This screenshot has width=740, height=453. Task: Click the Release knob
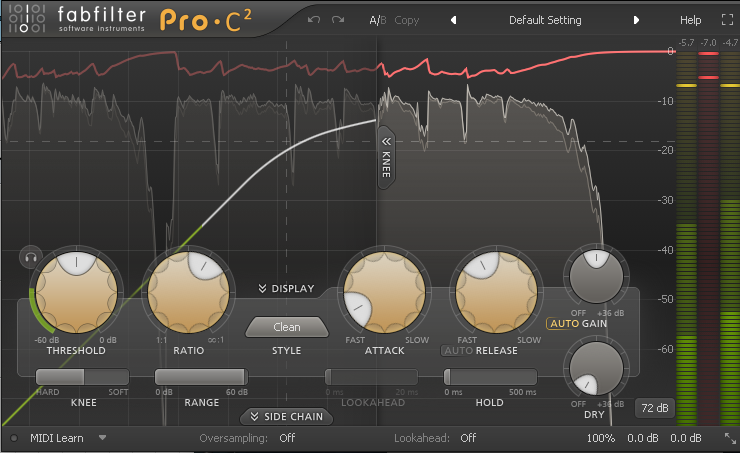click(496, 293)
